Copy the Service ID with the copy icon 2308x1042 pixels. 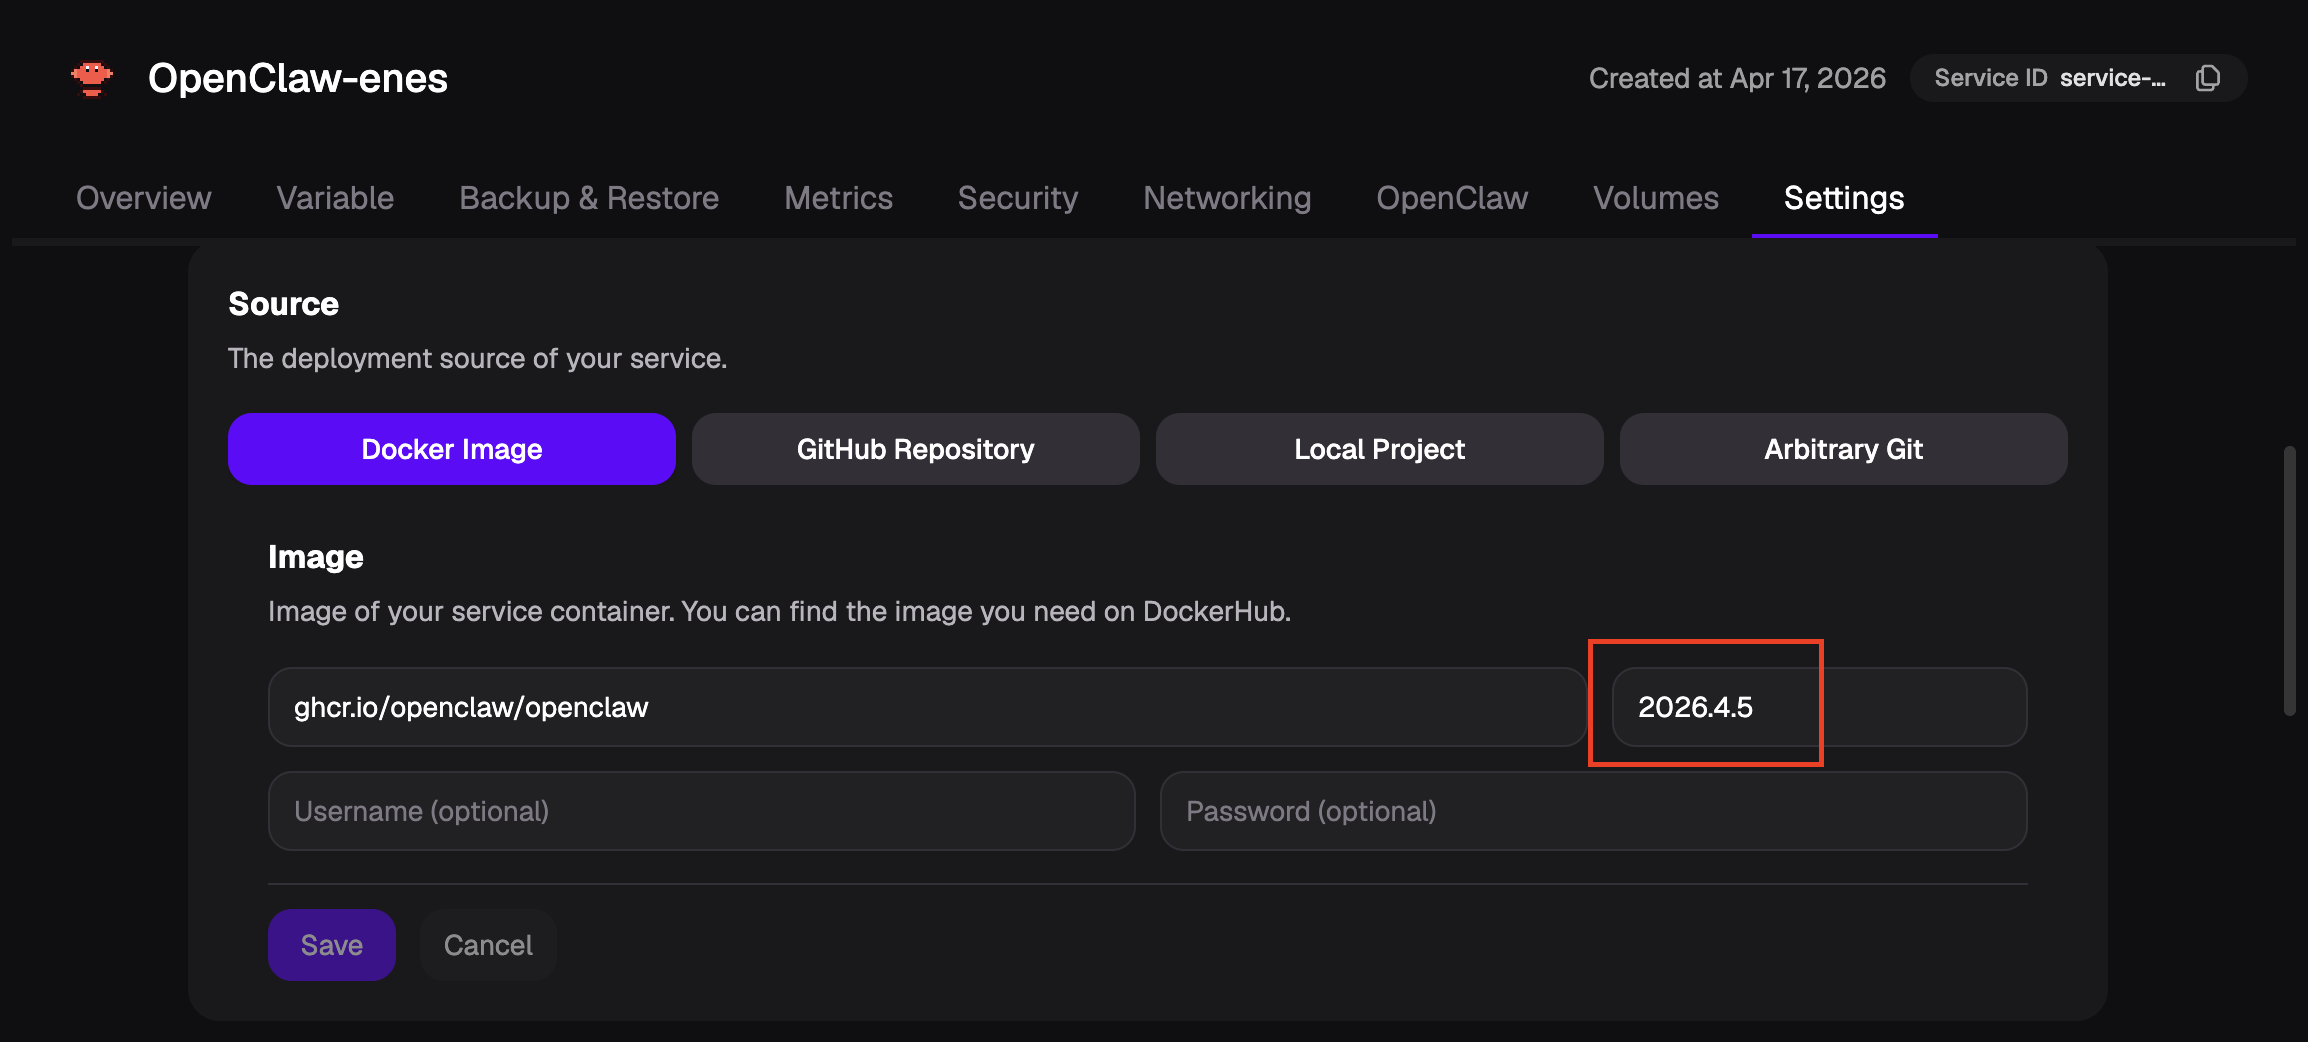tap(2208, 78)
